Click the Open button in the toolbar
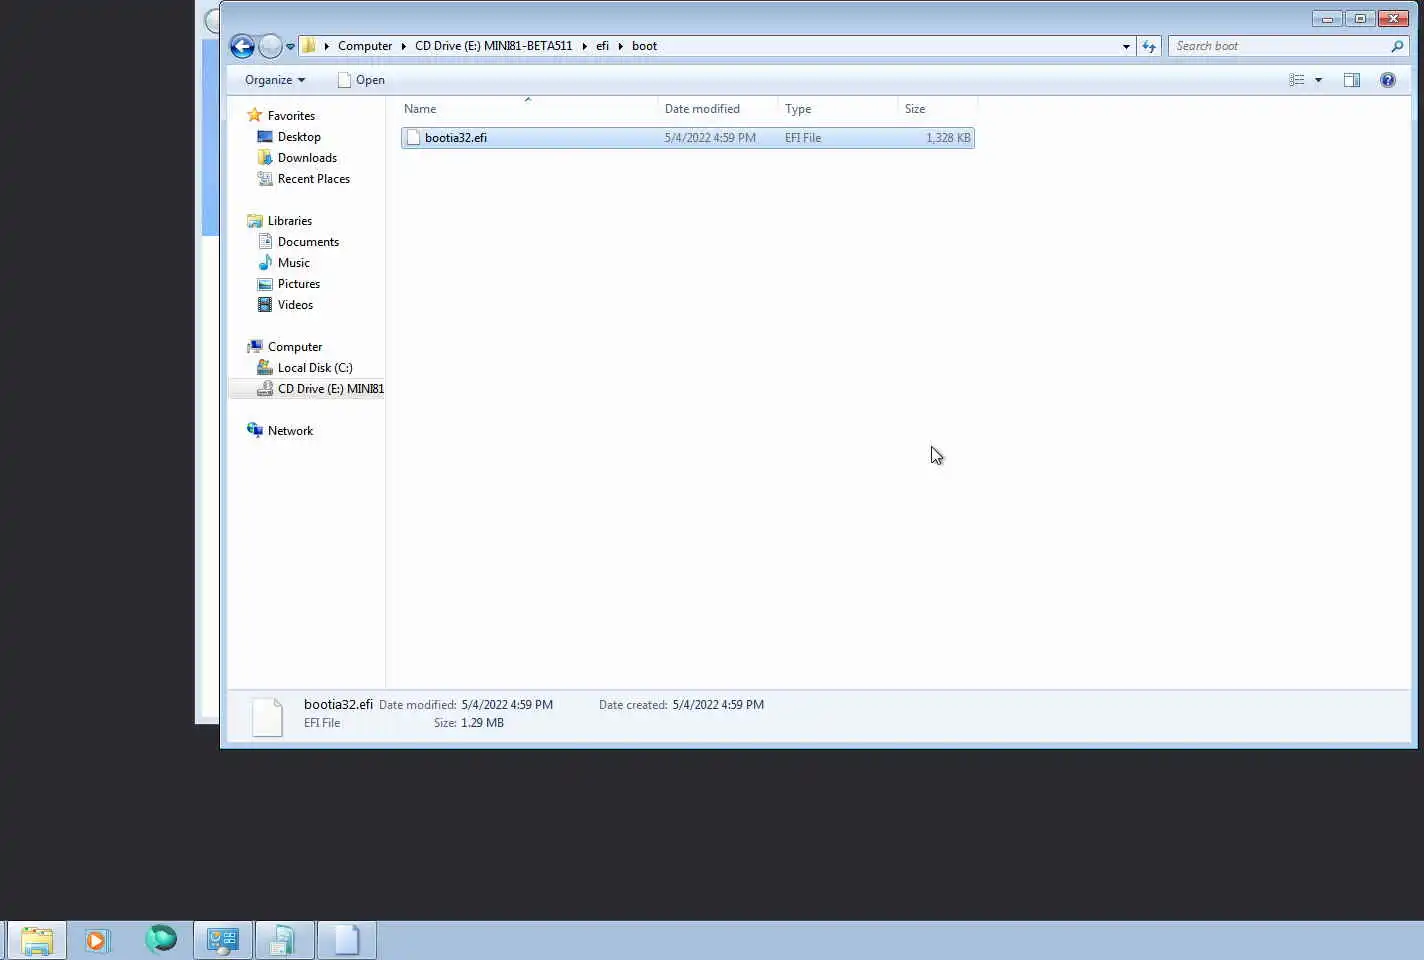Screen dimensions: 1424x960 (x=361, y=80)
